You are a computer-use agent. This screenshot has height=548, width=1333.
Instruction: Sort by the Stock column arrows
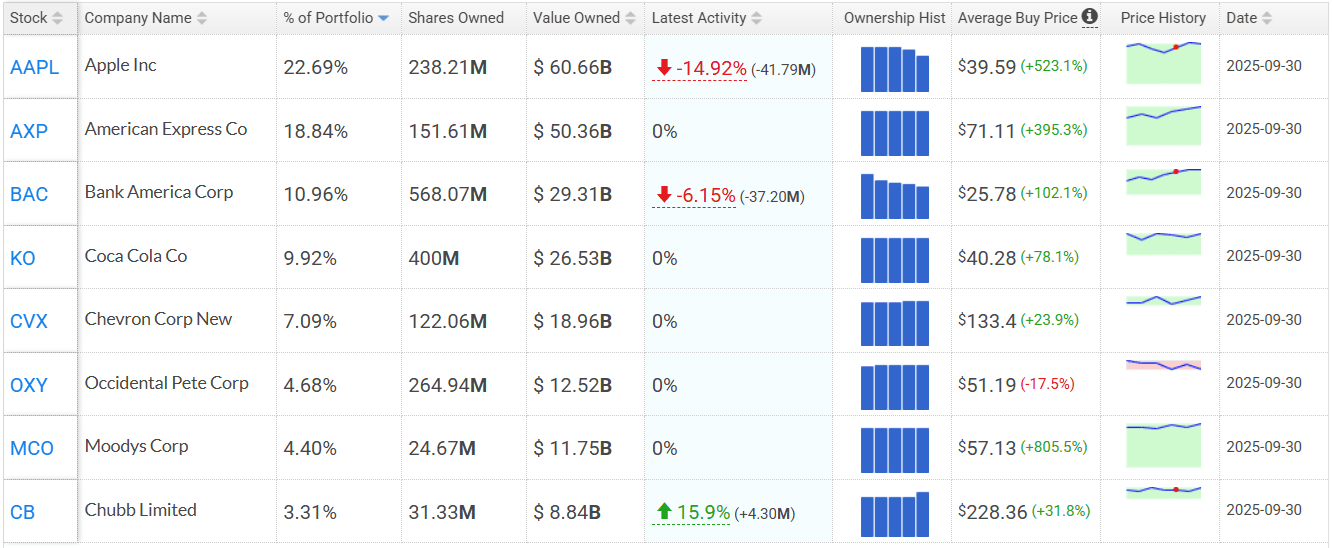57,18
